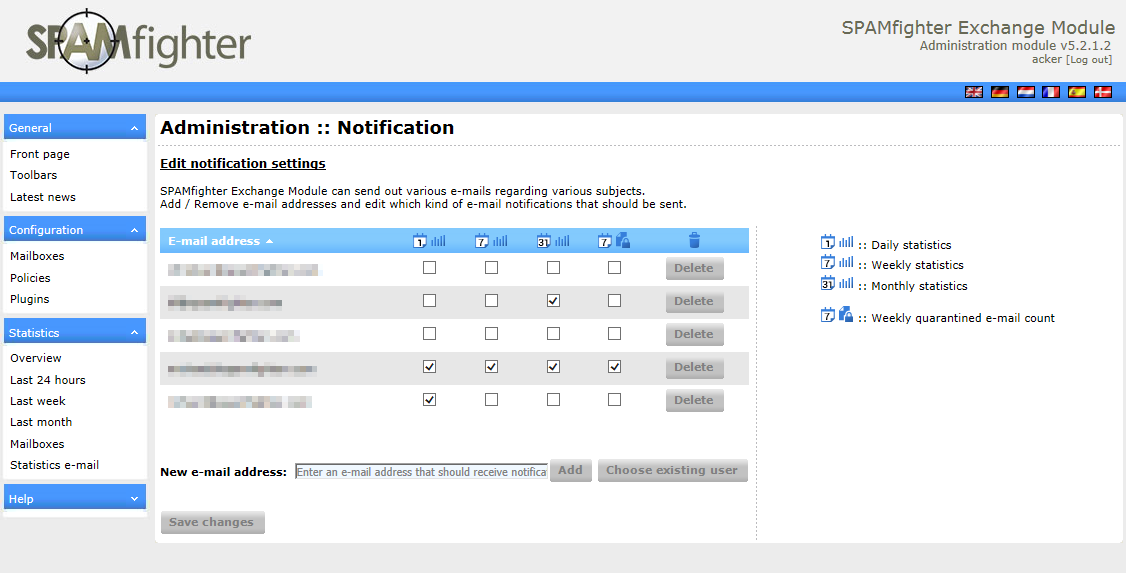Screen dimensions: 1126x573
Task: Click the monthly statistics column header icon
Action: click(x=553, y=241)
